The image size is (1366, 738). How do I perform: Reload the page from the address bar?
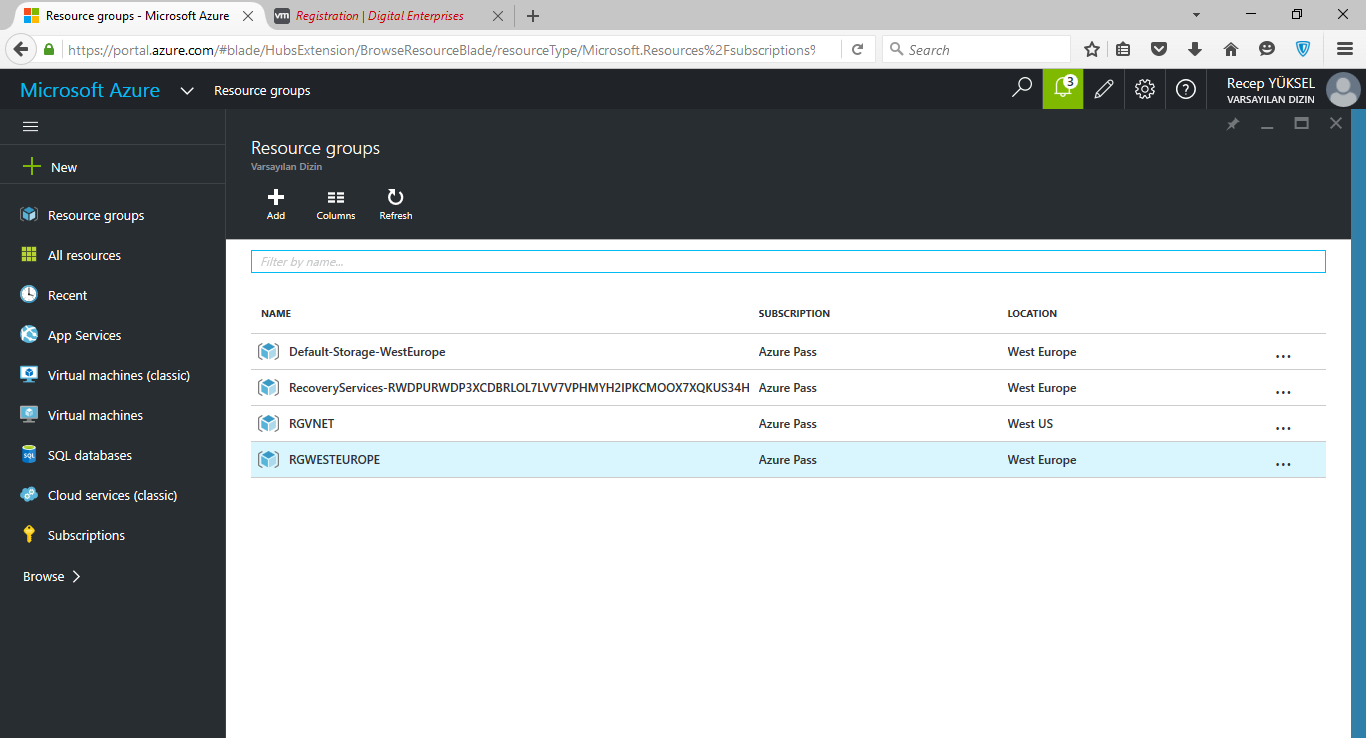coord(857,49)
